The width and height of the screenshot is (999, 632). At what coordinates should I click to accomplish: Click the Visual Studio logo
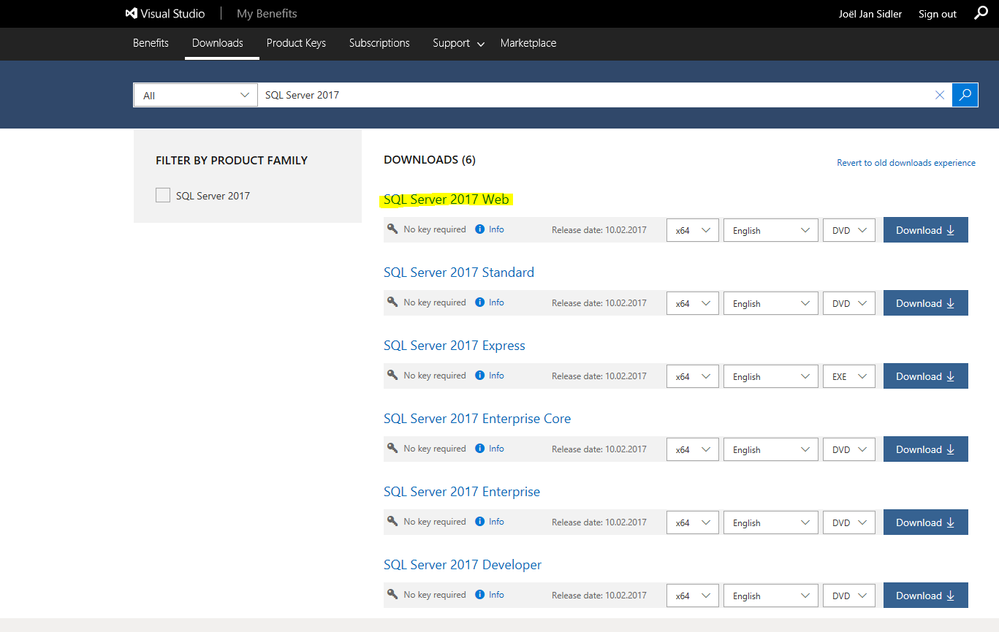point(165,13)
